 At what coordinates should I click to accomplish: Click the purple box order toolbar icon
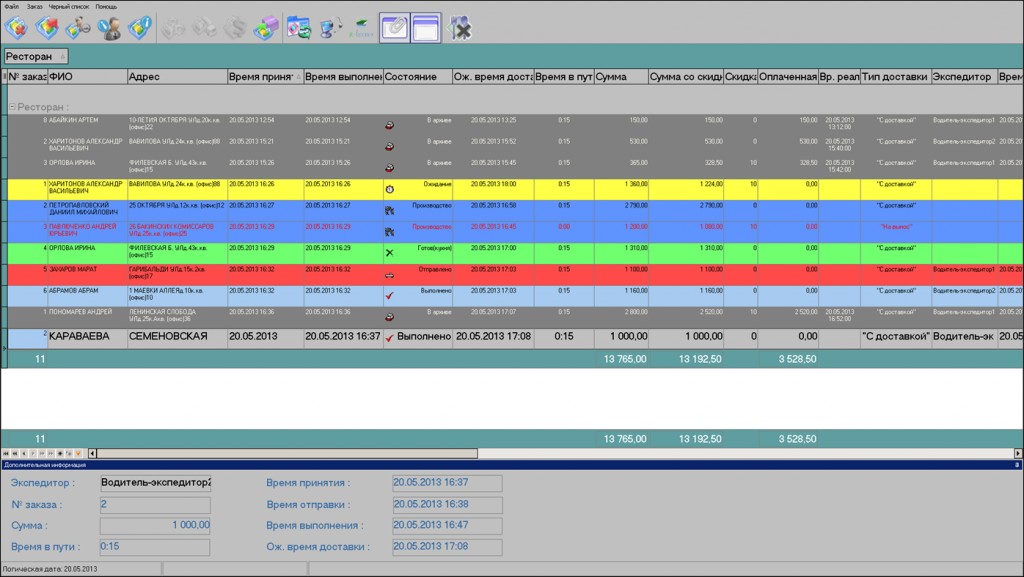click(266, 27)
